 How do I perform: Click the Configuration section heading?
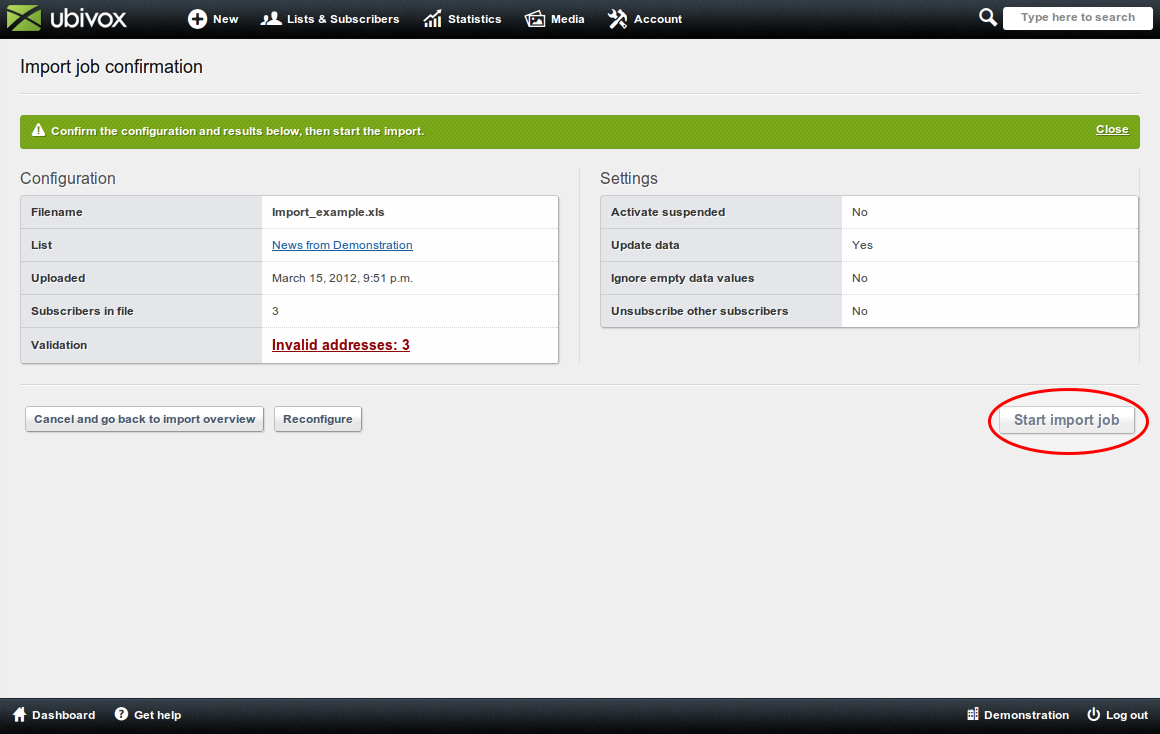pos(68,178)
